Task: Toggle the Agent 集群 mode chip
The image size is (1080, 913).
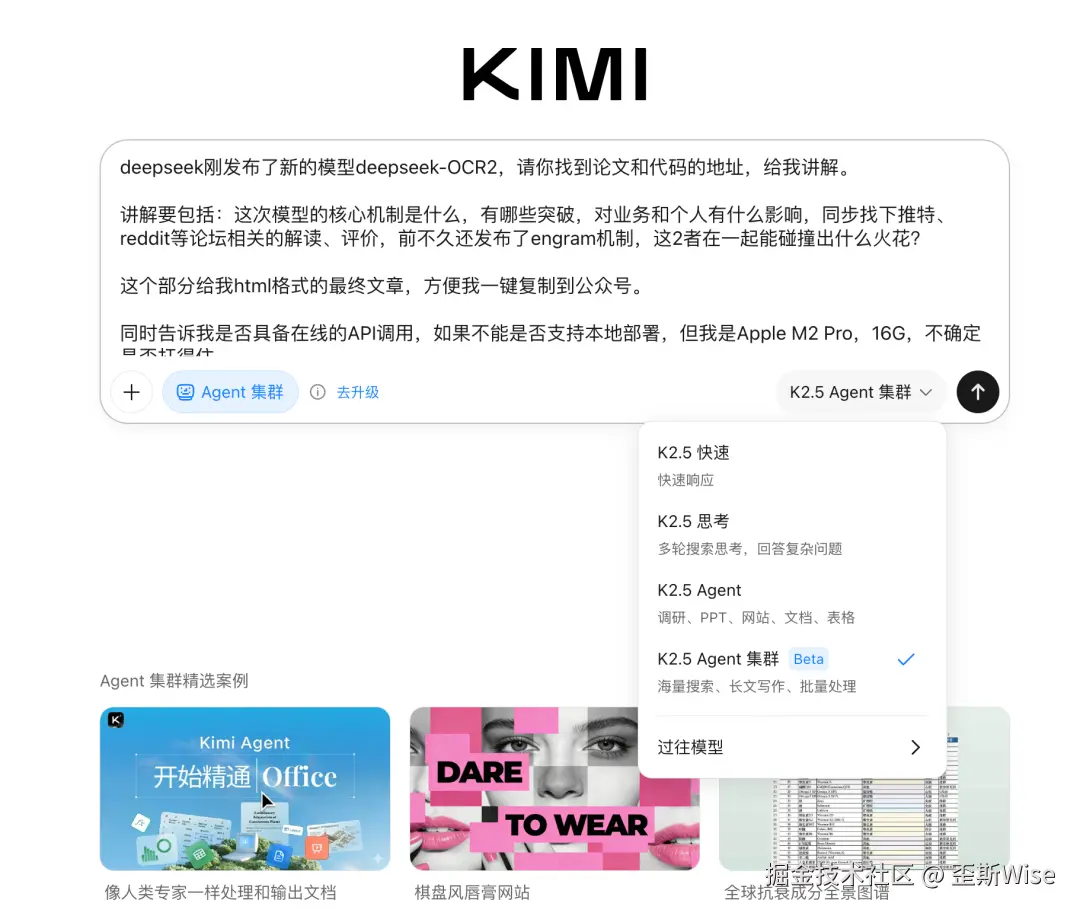Action: click(x=230, y=392)
